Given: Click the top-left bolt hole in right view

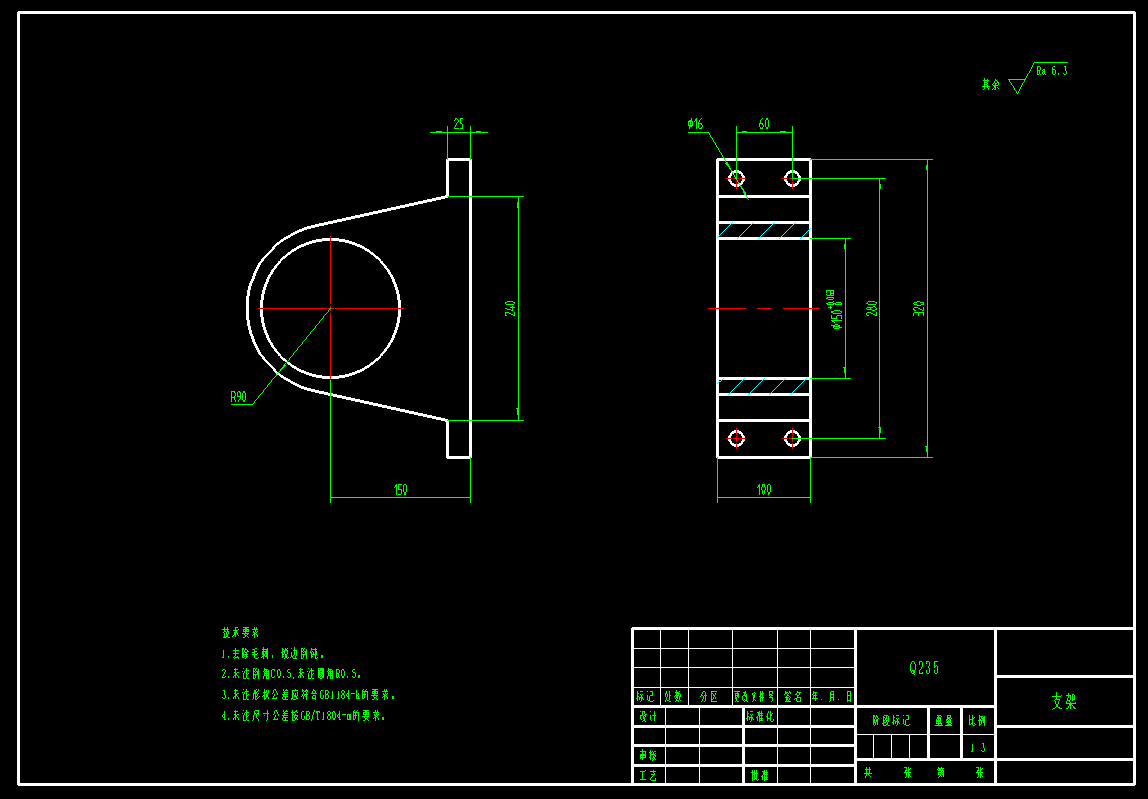Looking at the screenshot, I should (737, 178).
